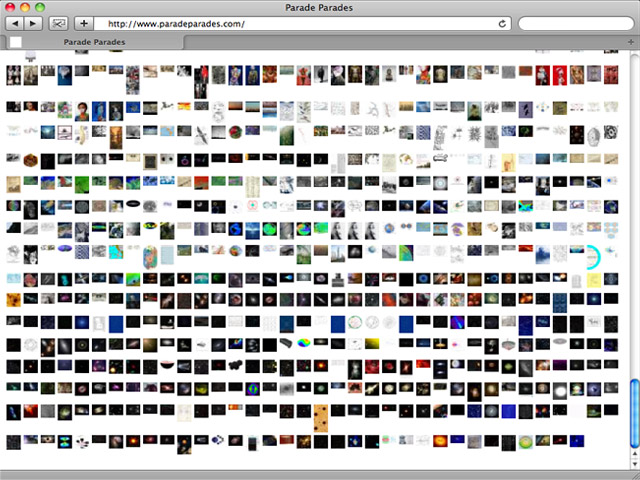Reload the page using the refresh icon
640x480 pixels.
502,24
